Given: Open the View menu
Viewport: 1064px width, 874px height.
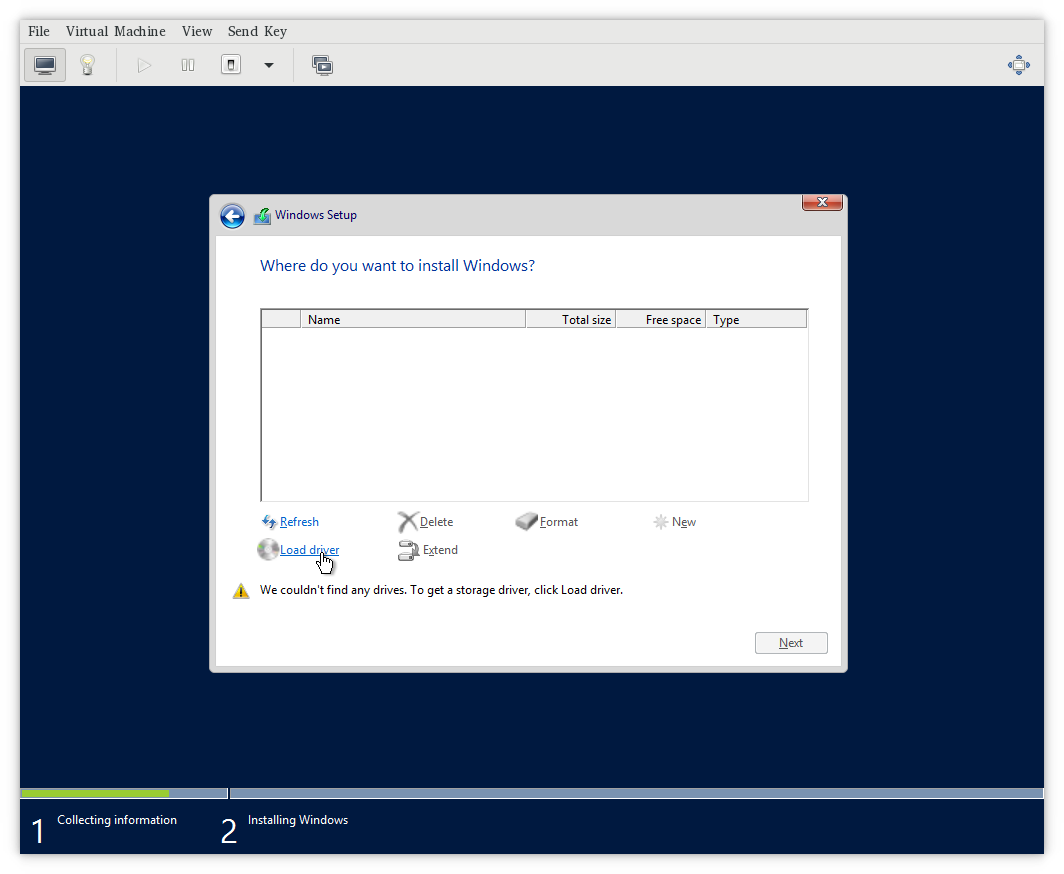Looking at the screenshot, I should pyautogui.click(x=196, y=31).
